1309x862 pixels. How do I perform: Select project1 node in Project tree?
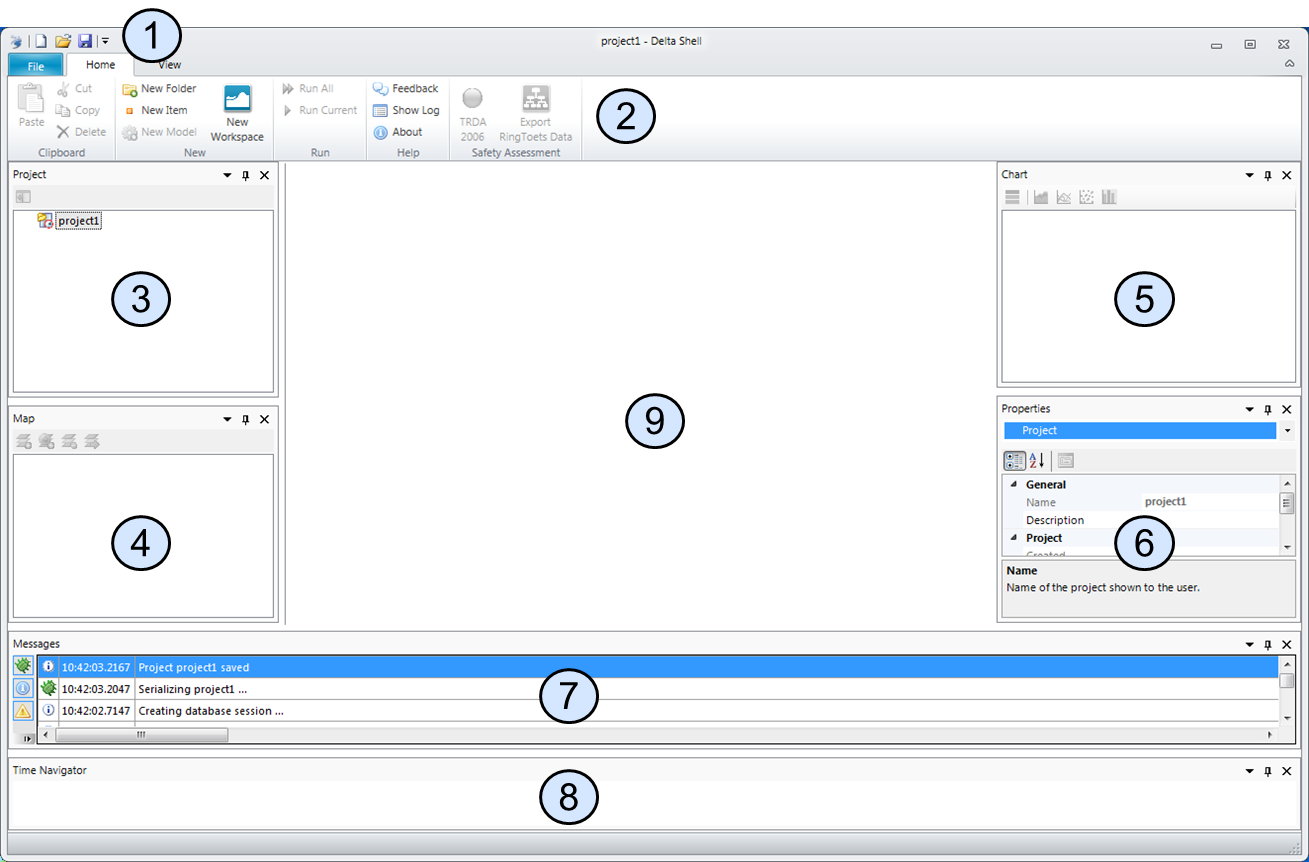78,221
